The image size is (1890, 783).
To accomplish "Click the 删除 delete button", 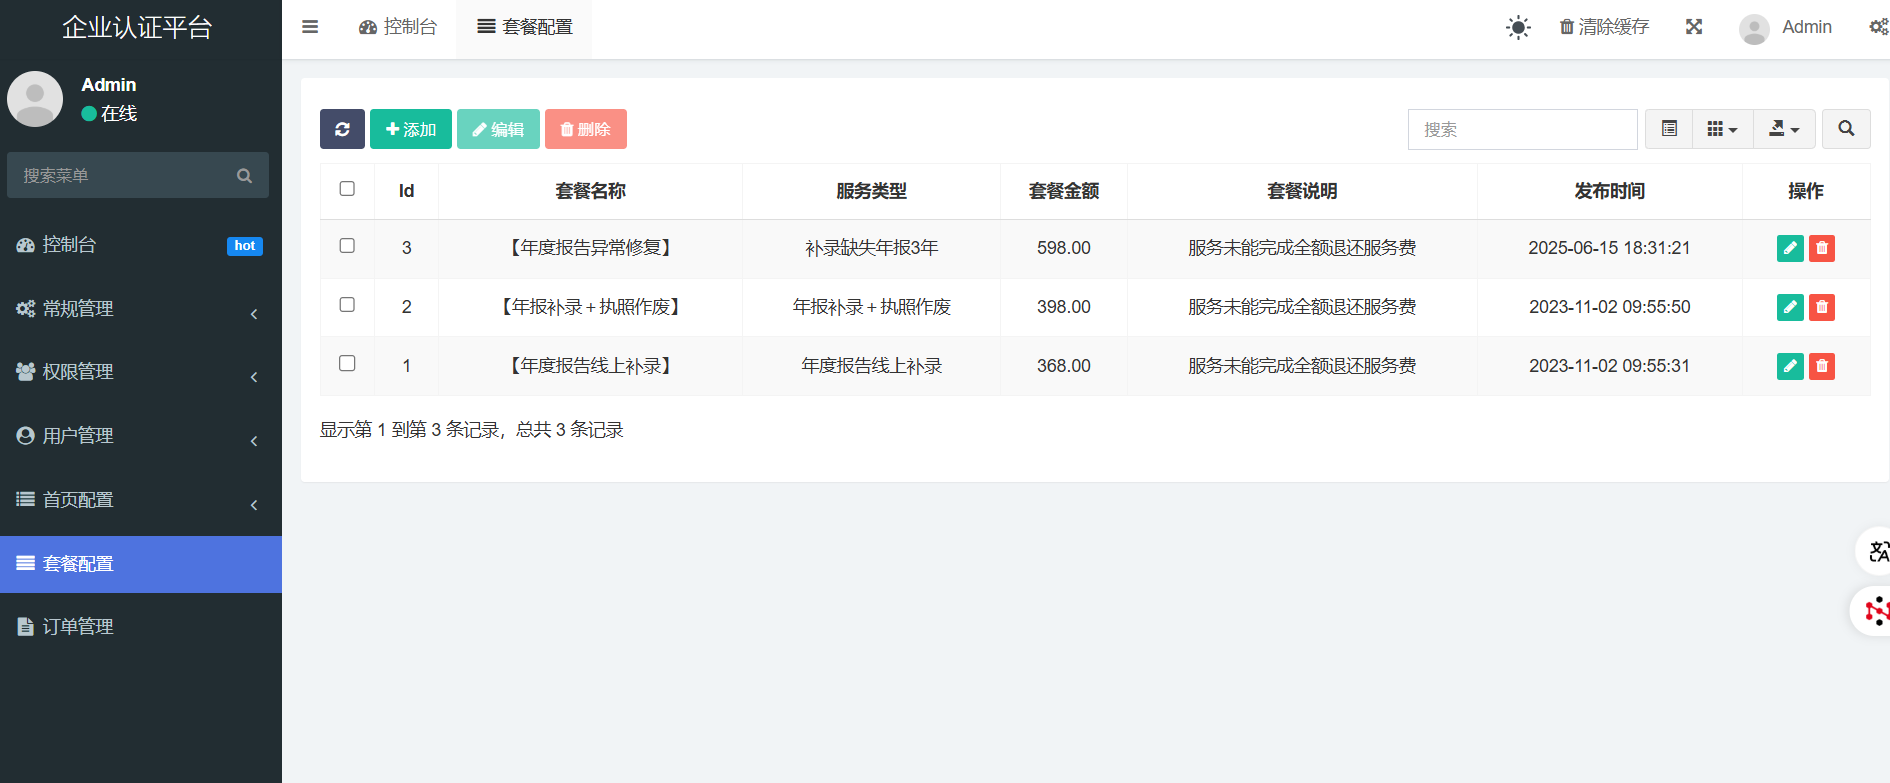I will tap(586, 129).
